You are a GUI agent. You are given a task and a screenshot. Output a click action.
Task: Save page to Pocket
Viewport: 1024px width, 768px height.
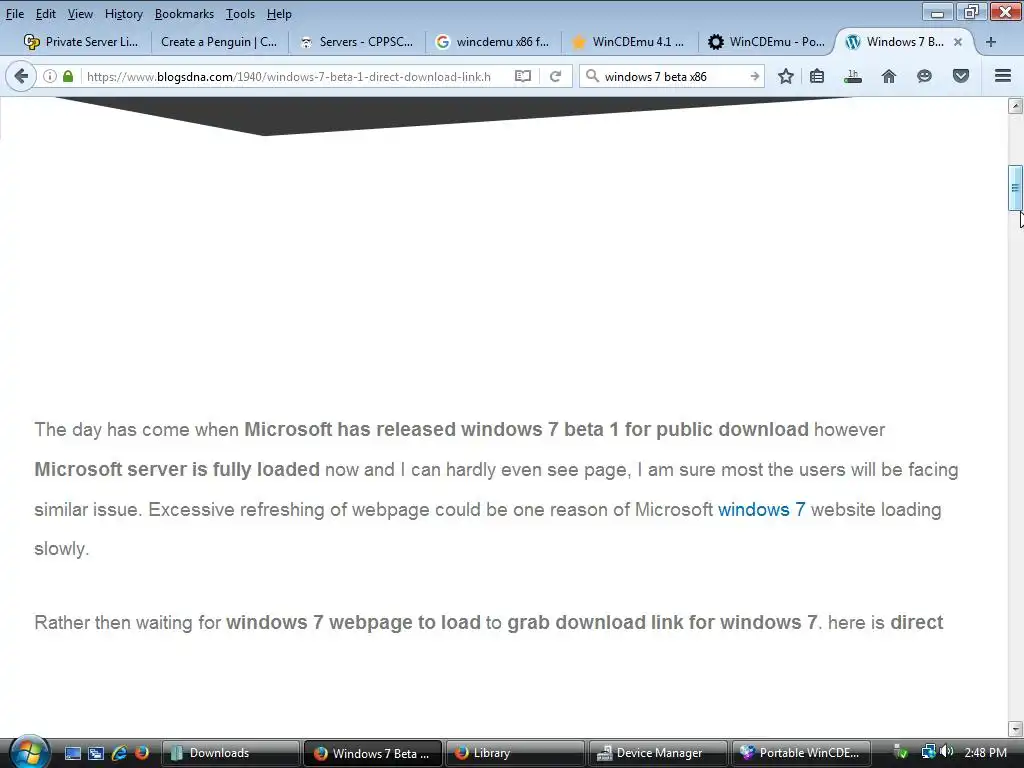tap(961, 76)
